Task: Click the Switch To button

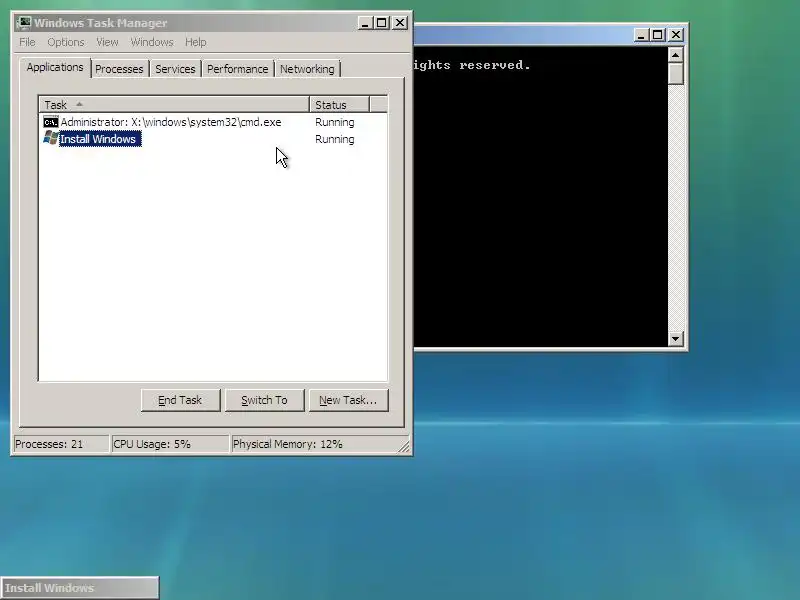Action: pos(264,400)
